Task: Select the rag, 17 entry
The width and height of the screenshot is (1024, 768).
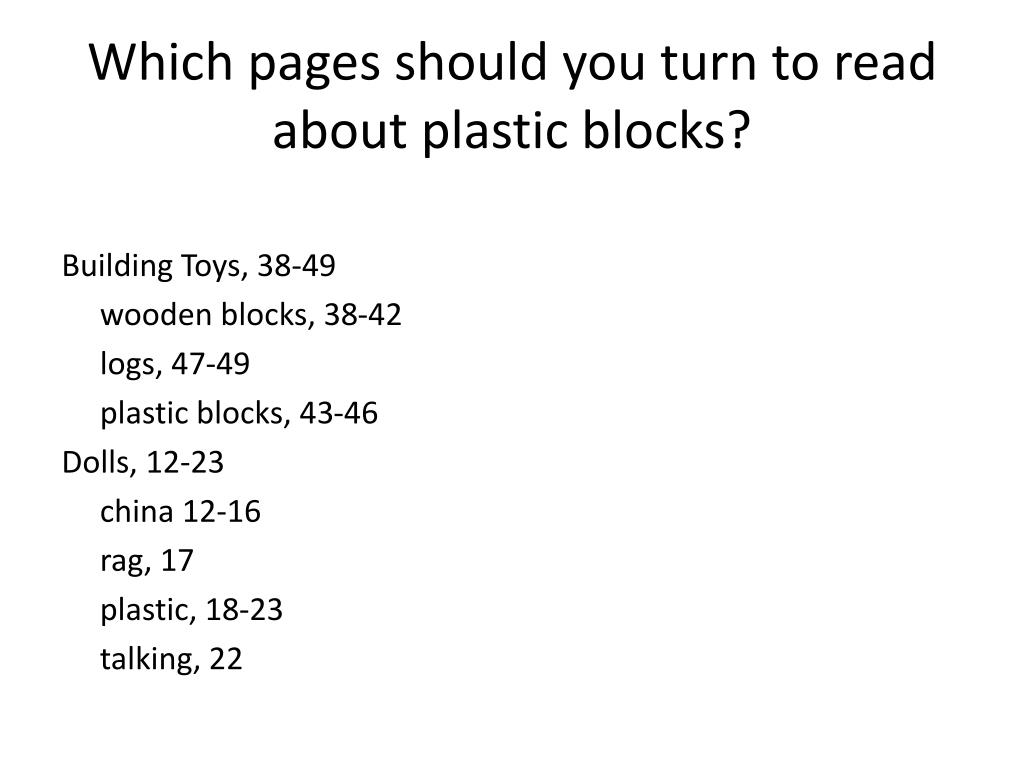Action: click(147, 562)
